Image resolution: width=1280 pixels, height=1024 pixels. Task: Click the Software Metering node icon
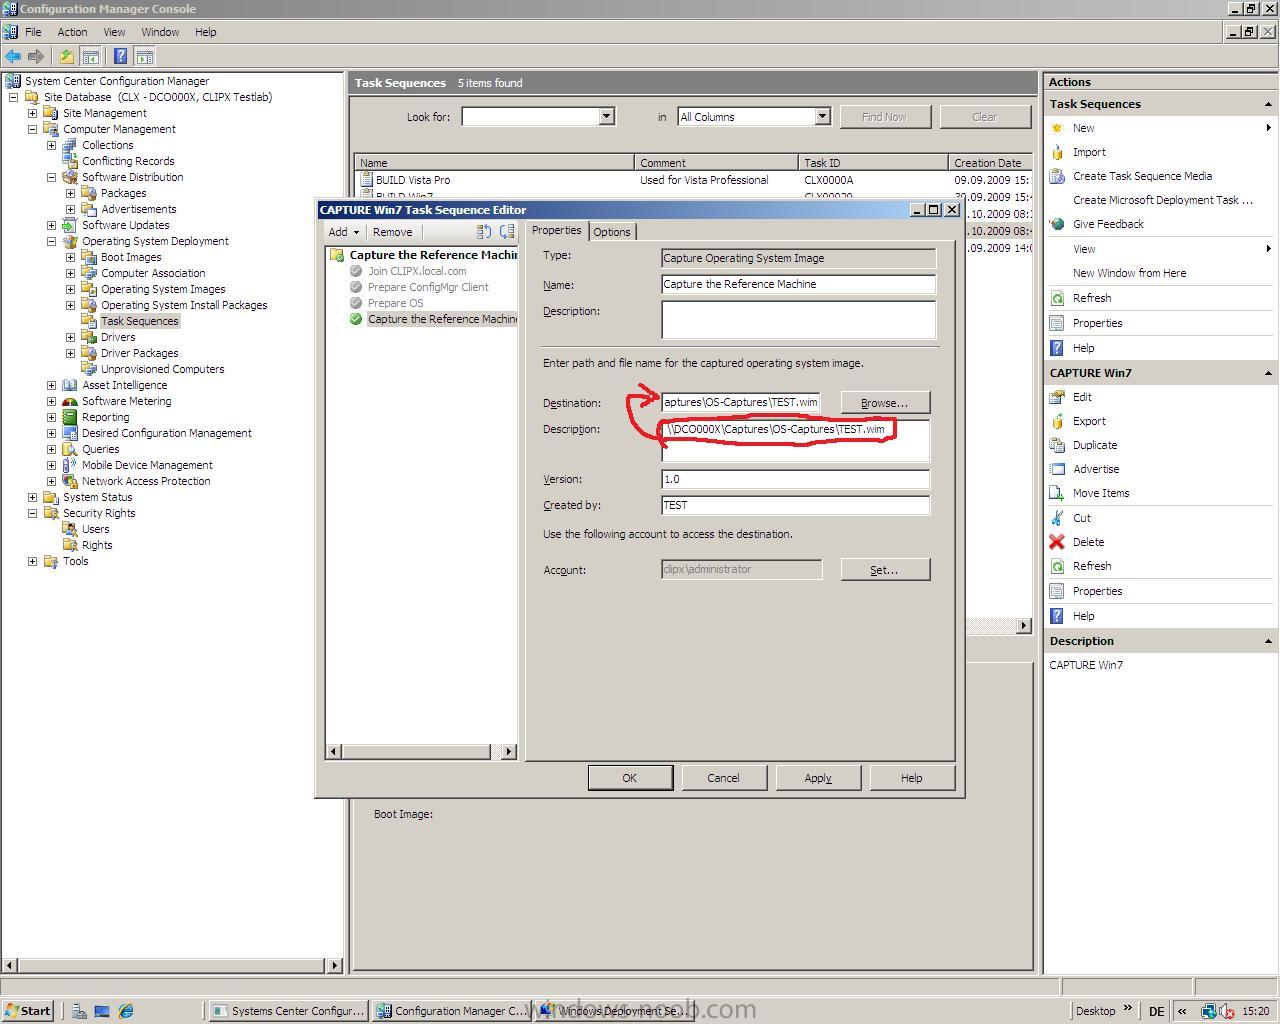[x=69, y=401]
